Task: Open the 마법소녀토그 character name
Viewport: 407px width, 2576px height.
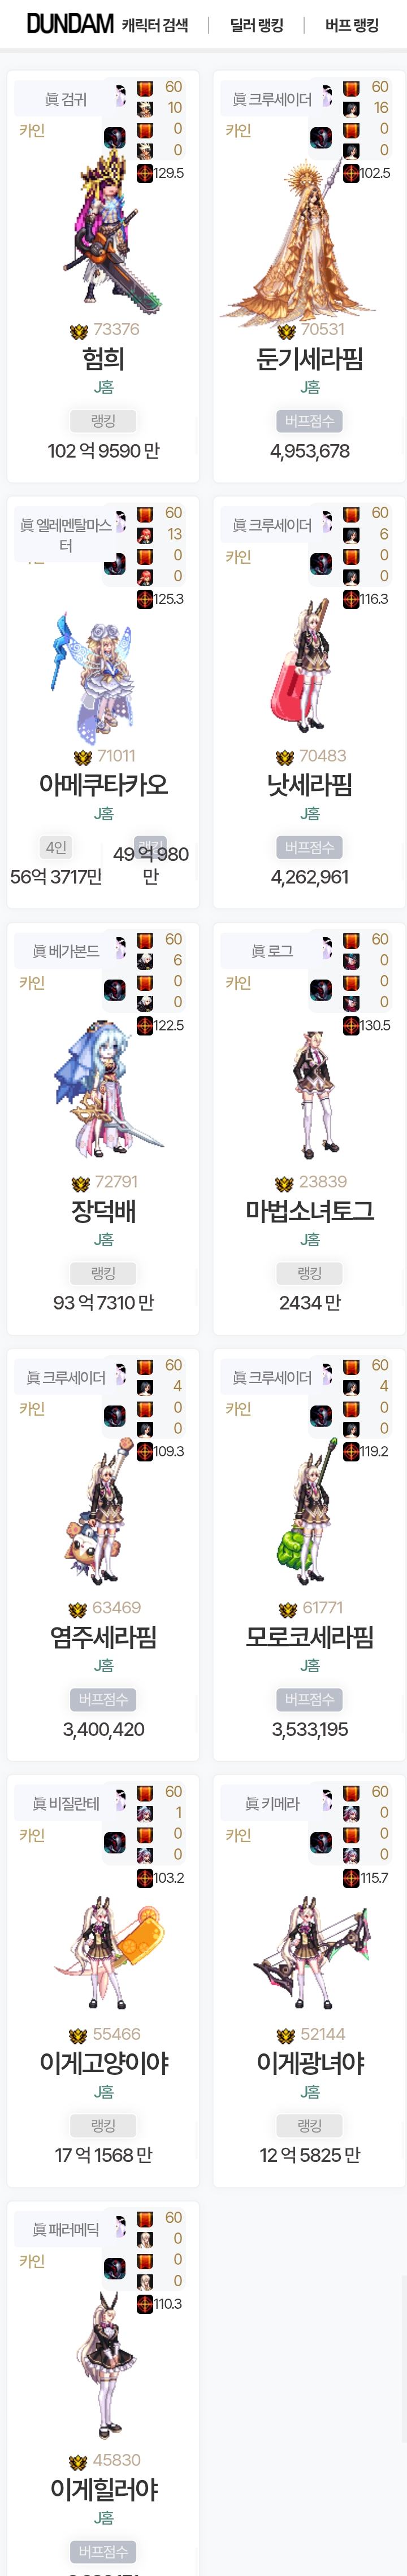Action: tap(310, 1211)
